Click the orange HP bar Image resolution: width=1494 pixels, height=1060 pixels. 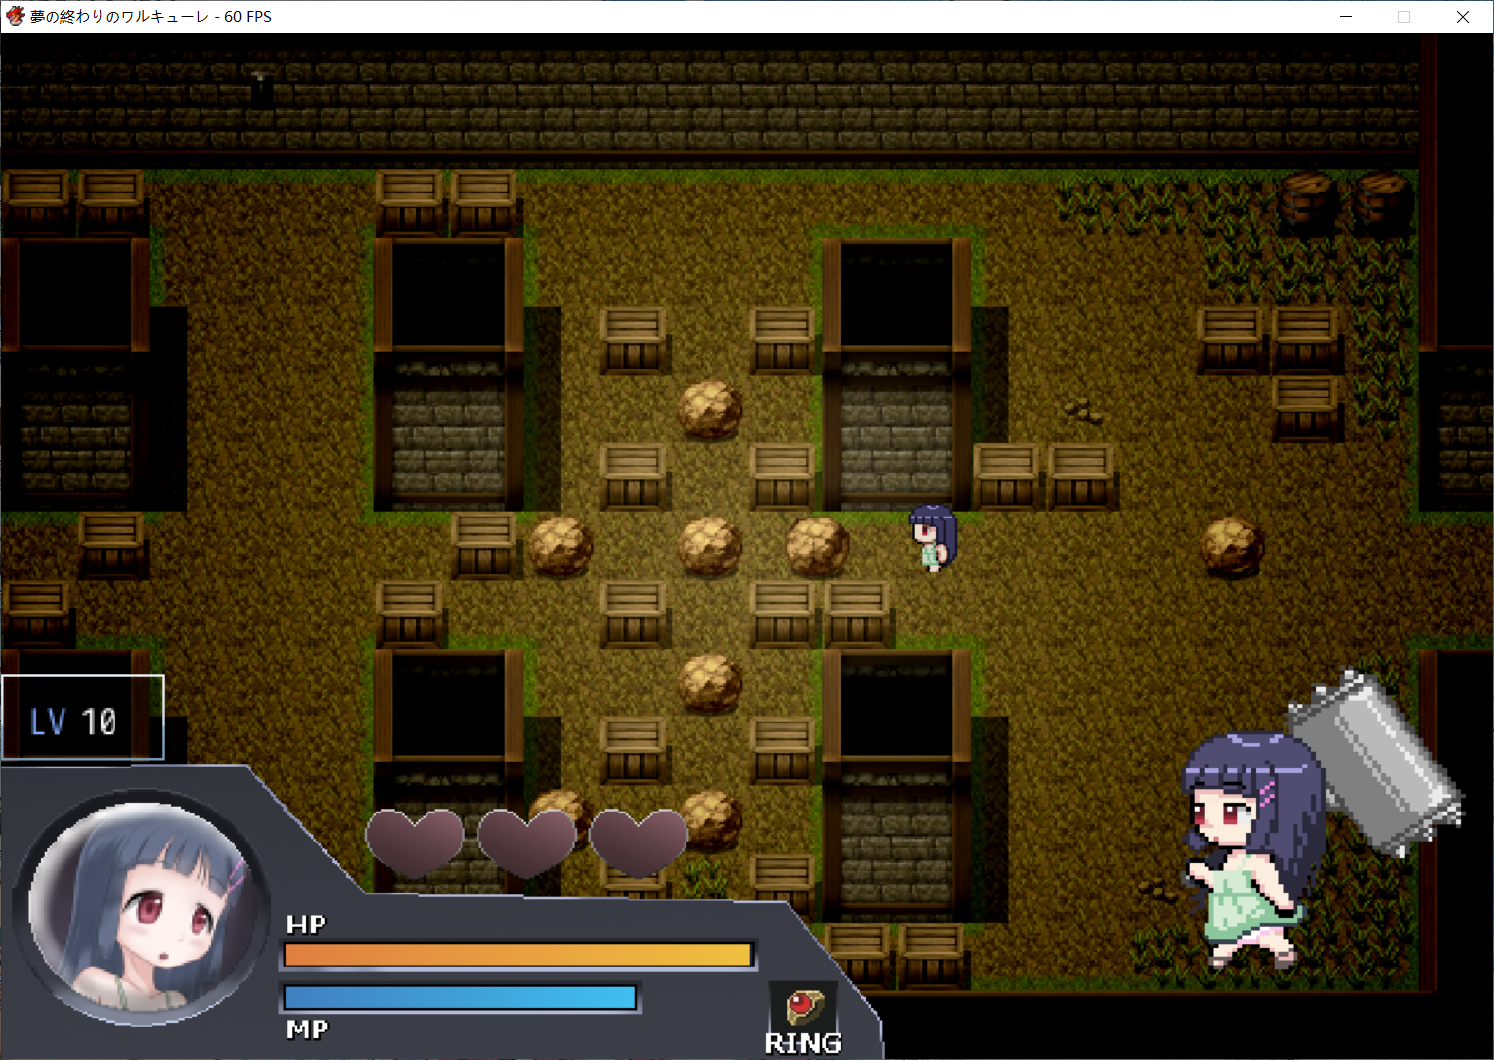[x=518, y=955]
